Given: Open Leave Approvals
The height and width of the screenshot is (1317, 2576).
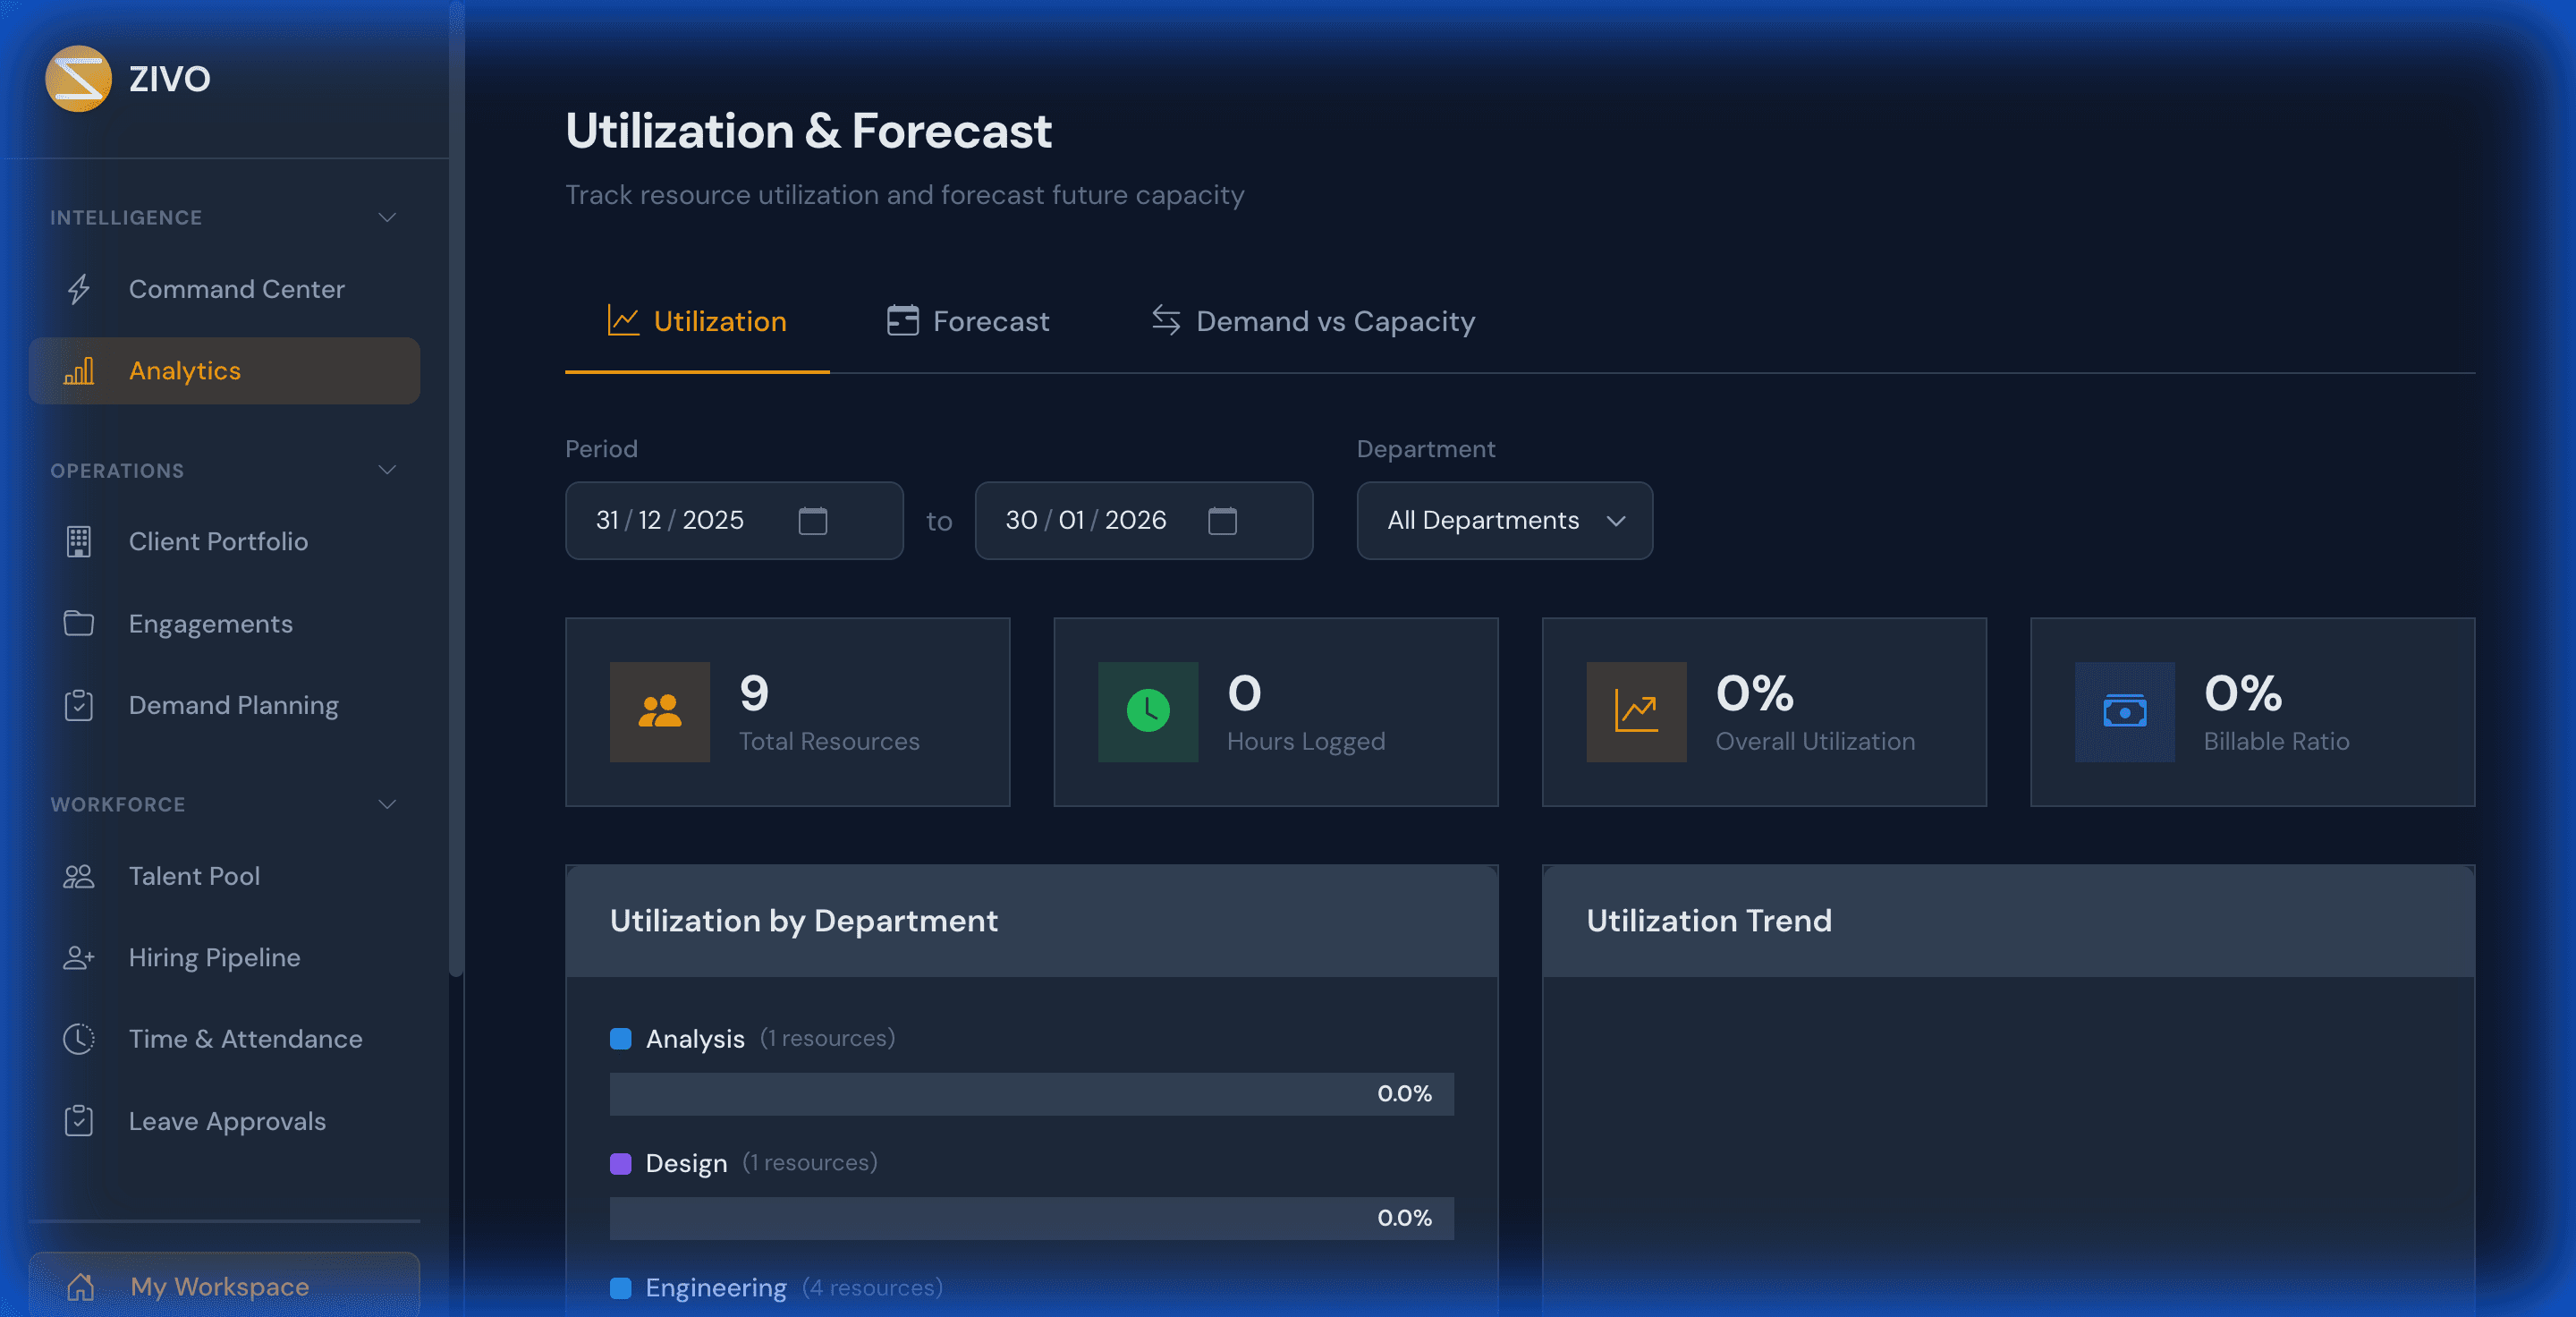Looking at the screenshot, I should pos(227,1121).
